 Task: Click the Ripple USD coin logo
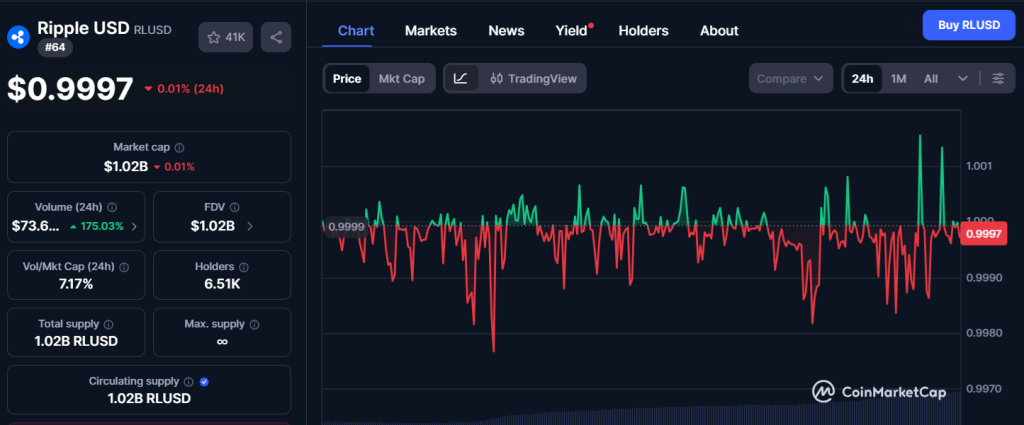pyautogui.click(x=18, y=37)
